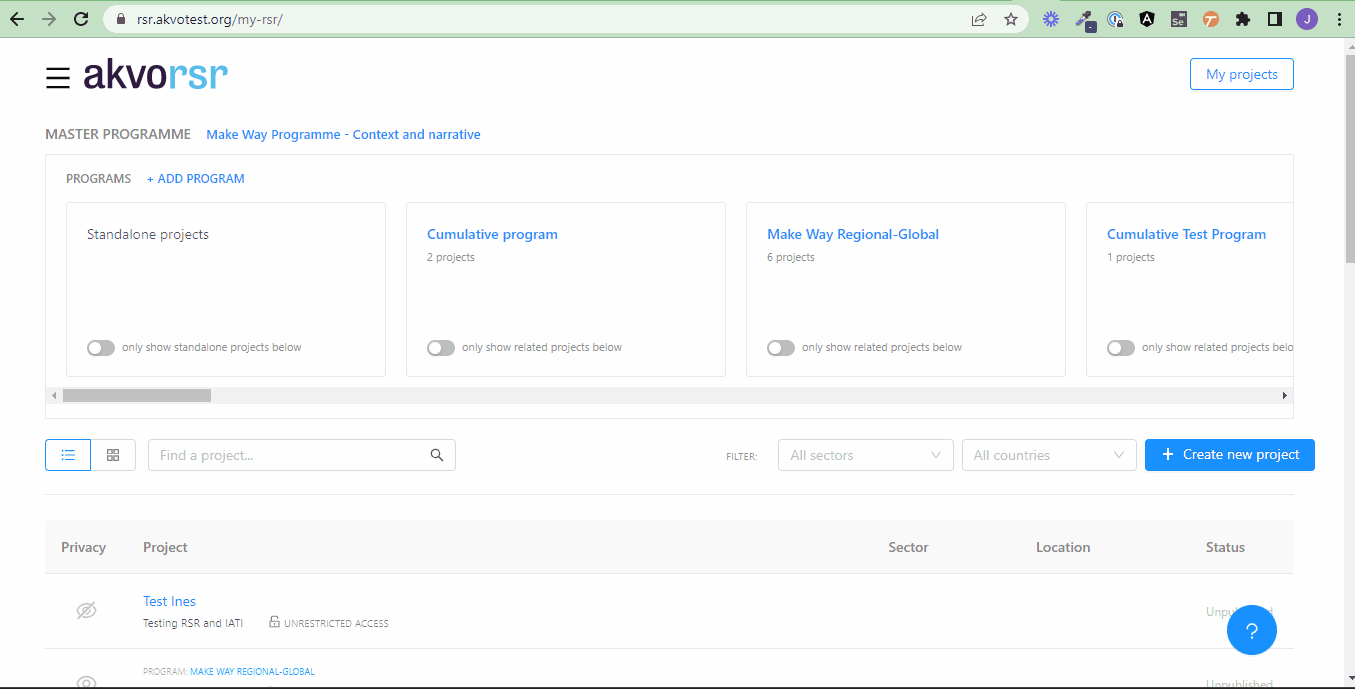Viewport: 1355px width, 689px height.
Task: Open the My projects button
Action: click(x=1242, y=74)
